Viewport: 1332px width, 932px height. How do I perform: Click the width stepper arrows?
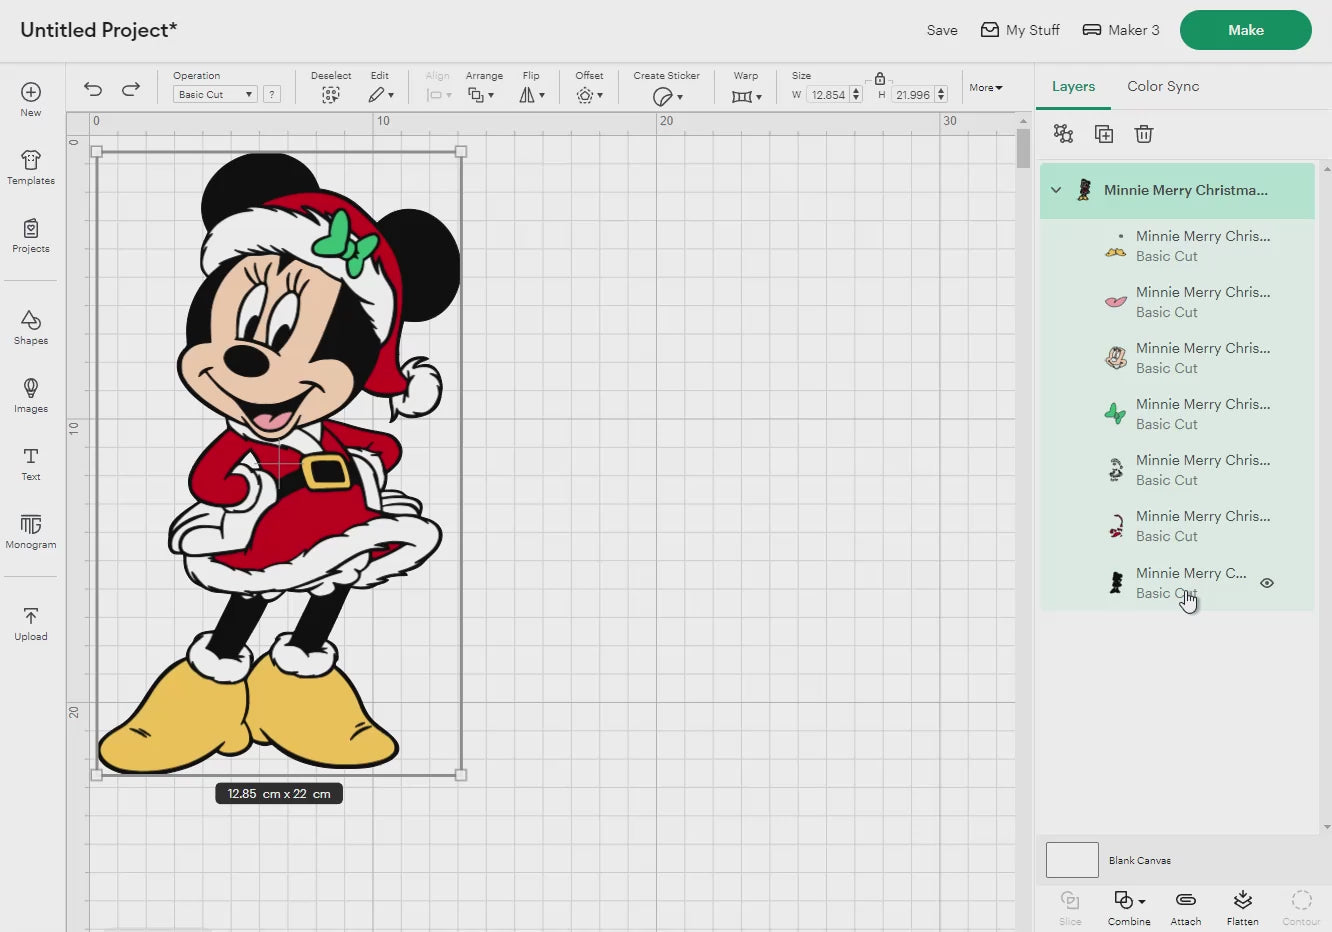(856, 95)
